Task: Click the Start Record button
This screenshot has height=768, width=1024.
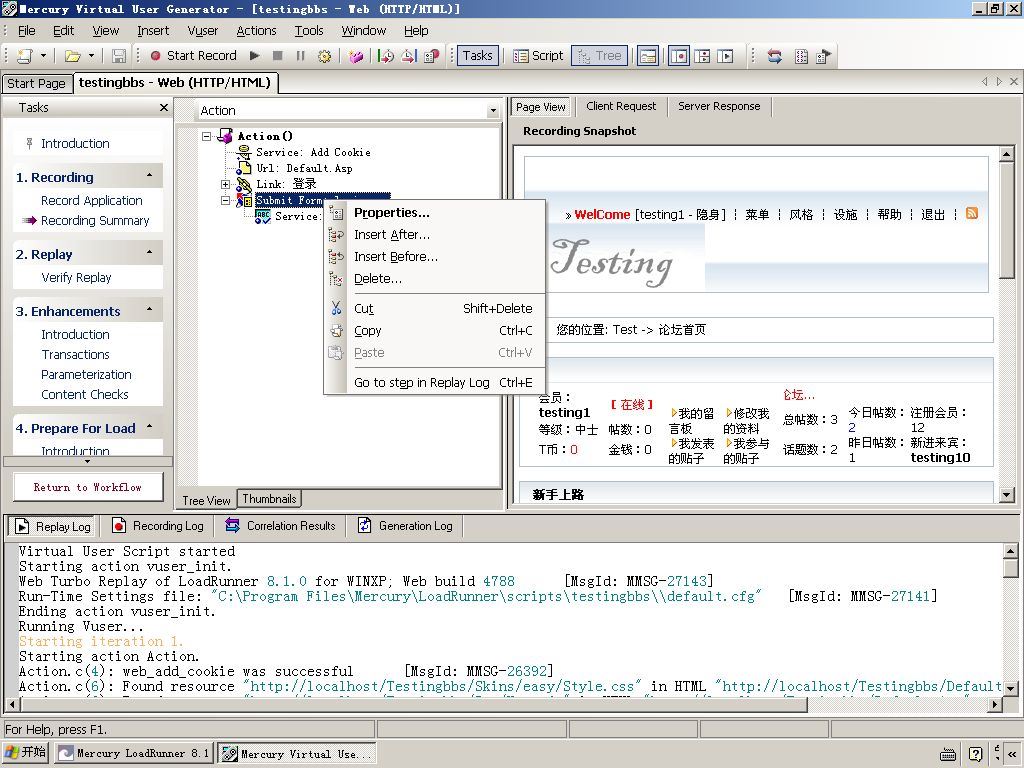Action: pos(193,56)
